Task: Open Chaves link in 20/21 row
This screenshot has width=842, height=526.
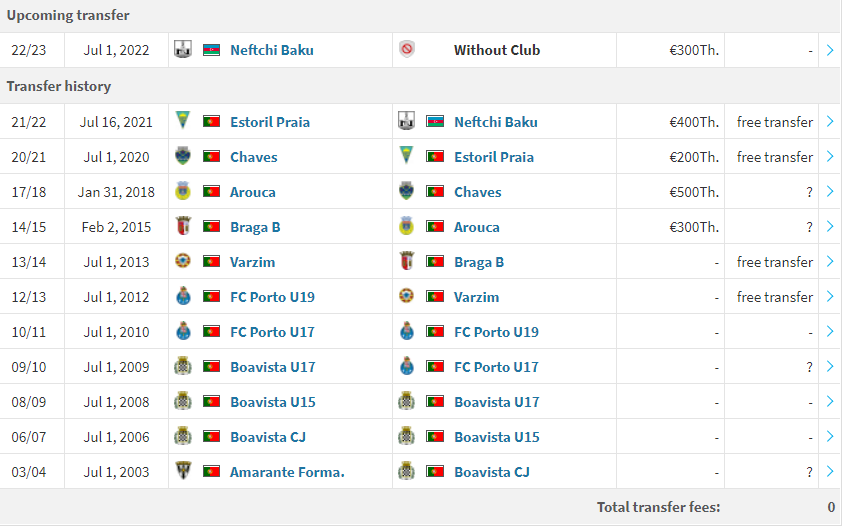Action: click(253, 157)
